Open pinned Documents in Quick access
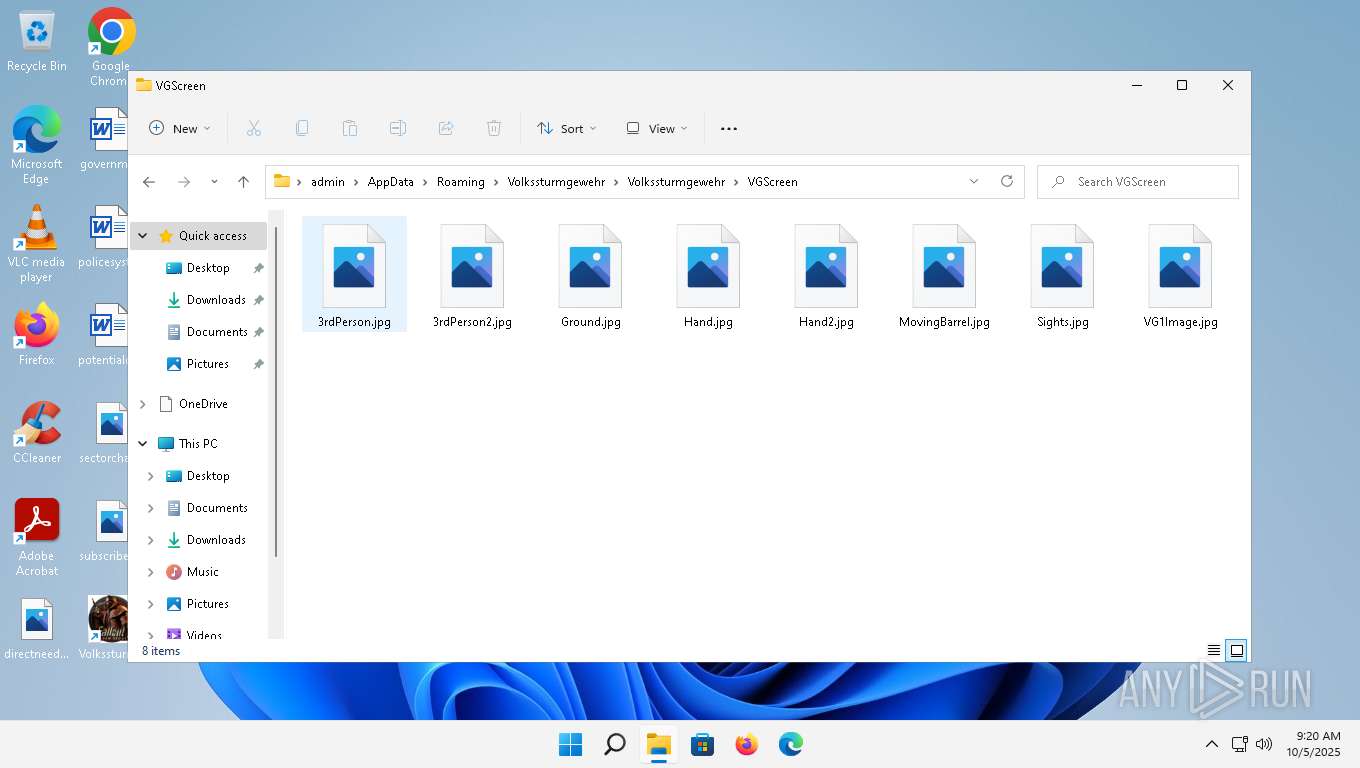This screenshot has width=1360, height=768. pyautogui.click(x=208, y=332)
